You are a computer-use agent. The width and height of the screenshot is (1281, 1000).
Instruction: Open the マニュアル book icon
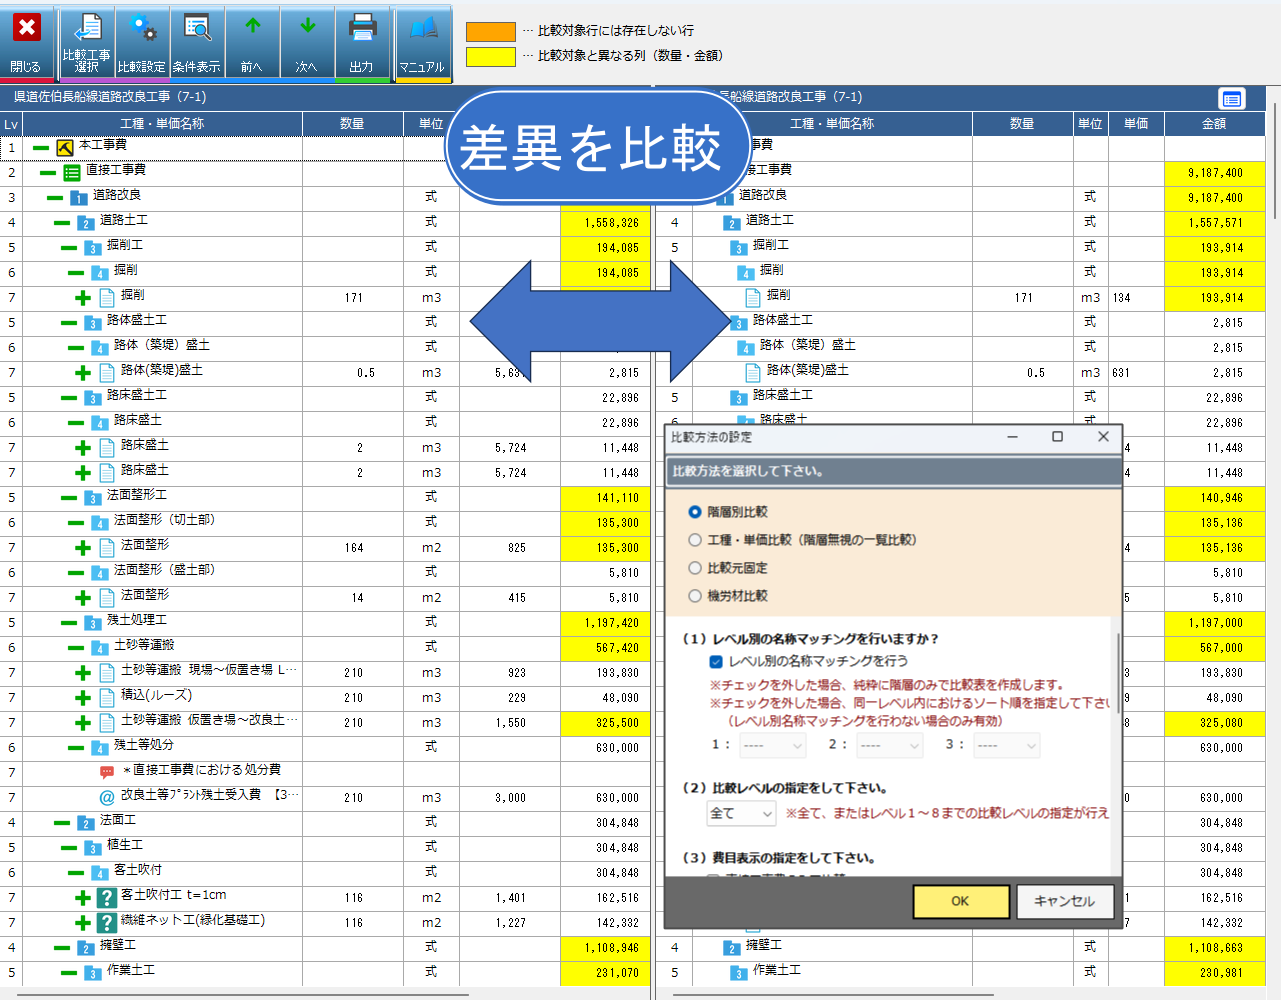(x=421, y=40)
